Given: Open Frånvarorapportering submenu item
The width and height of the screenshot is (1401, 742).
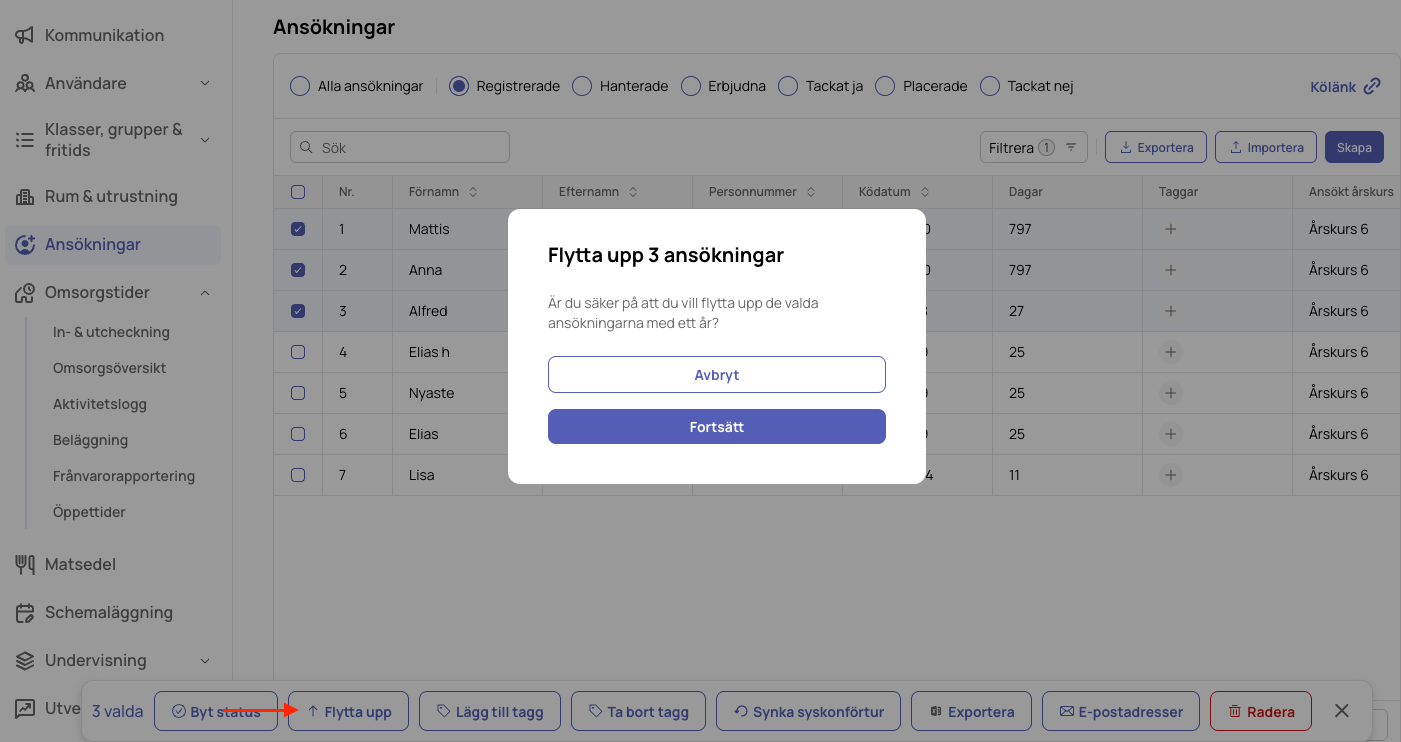Looking at the screenshot, I should point(124,476).
